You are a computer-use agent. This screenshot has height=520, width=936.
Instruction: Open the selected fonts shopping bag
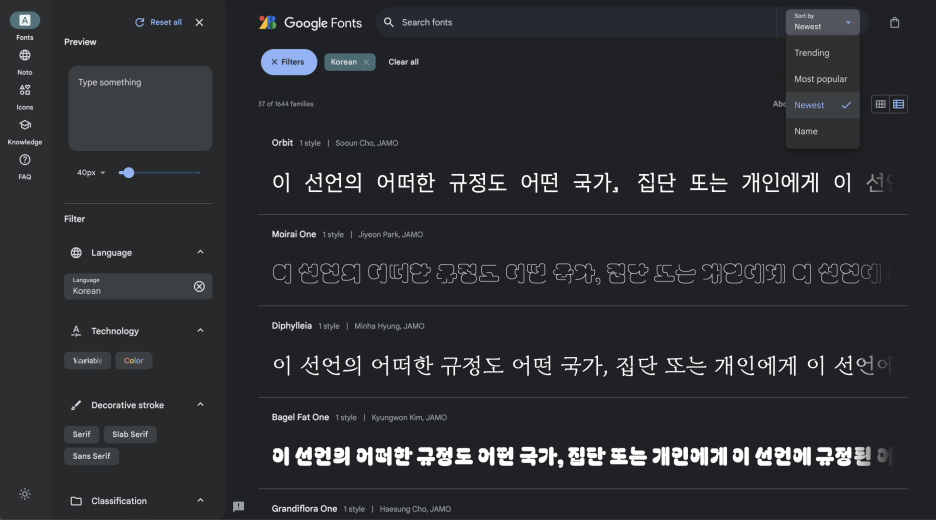point(894,23)
